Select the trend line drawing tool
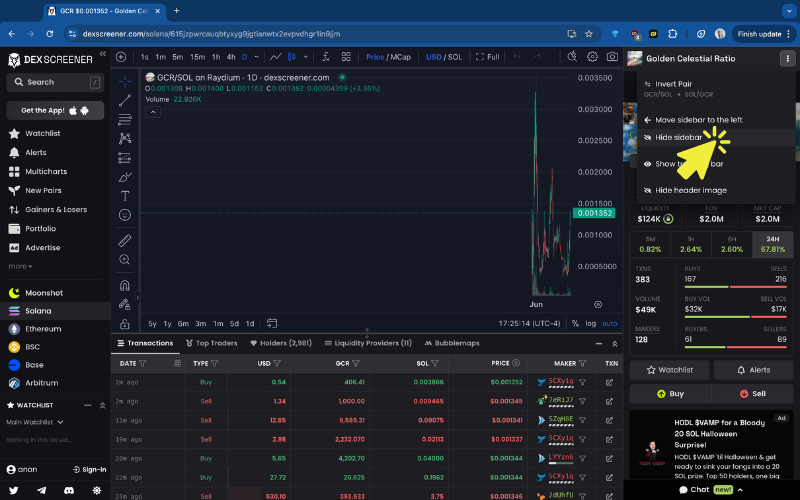This screenshot has width=800, height=500. click(x=125, y=100)
